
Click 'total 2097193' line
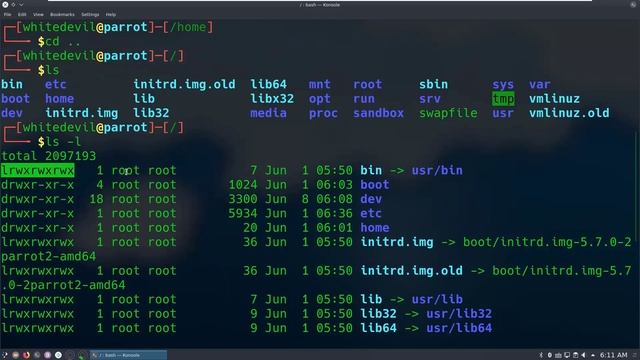tap(49, 156)
